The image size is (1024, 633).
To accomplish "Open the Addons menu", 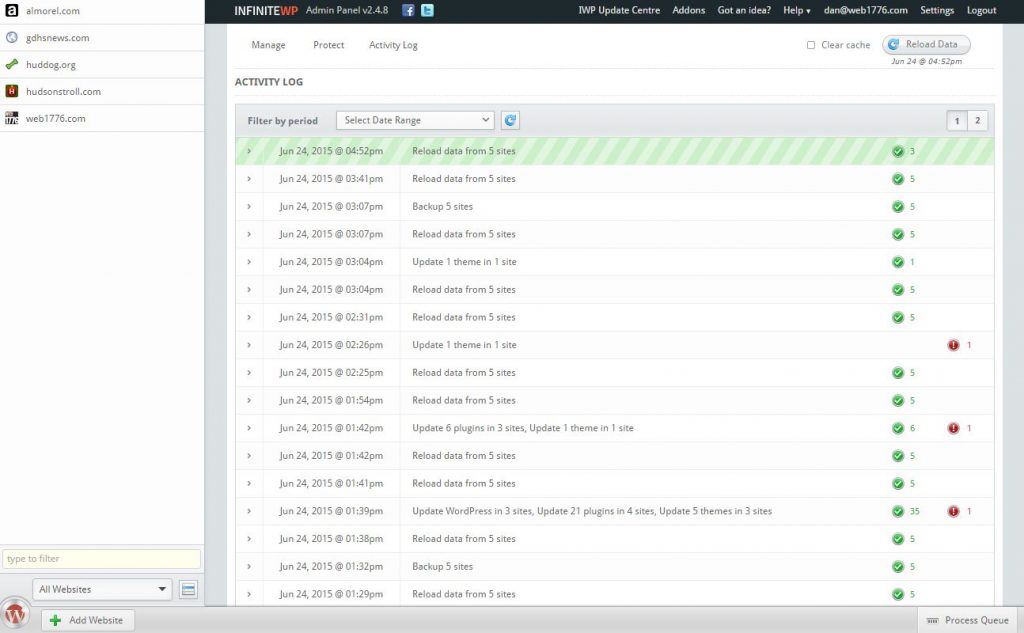I will 689,10.
